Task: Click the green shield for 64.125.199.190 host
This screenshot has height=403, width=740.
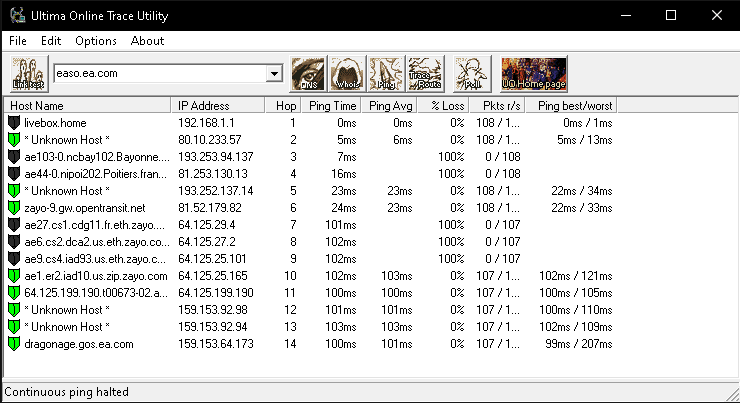Action: [x=14, y=293]
